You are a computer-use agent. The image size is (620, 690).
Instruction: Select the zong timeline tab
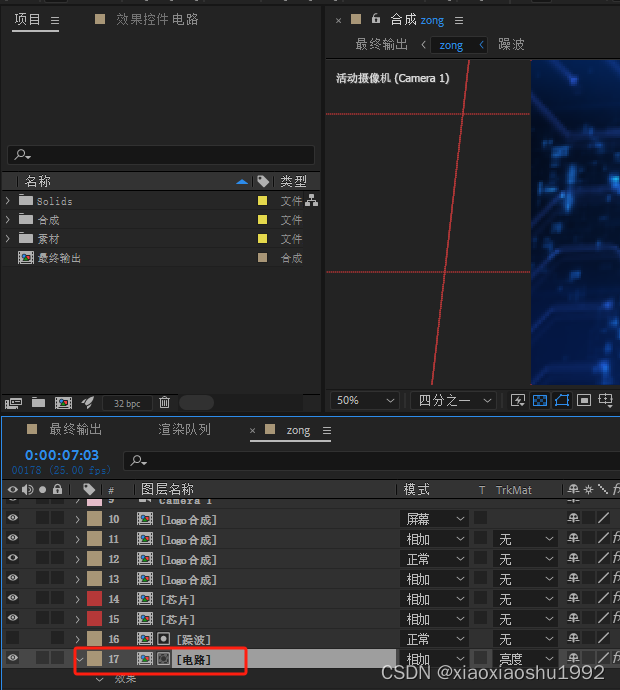[x=298, y=430]
